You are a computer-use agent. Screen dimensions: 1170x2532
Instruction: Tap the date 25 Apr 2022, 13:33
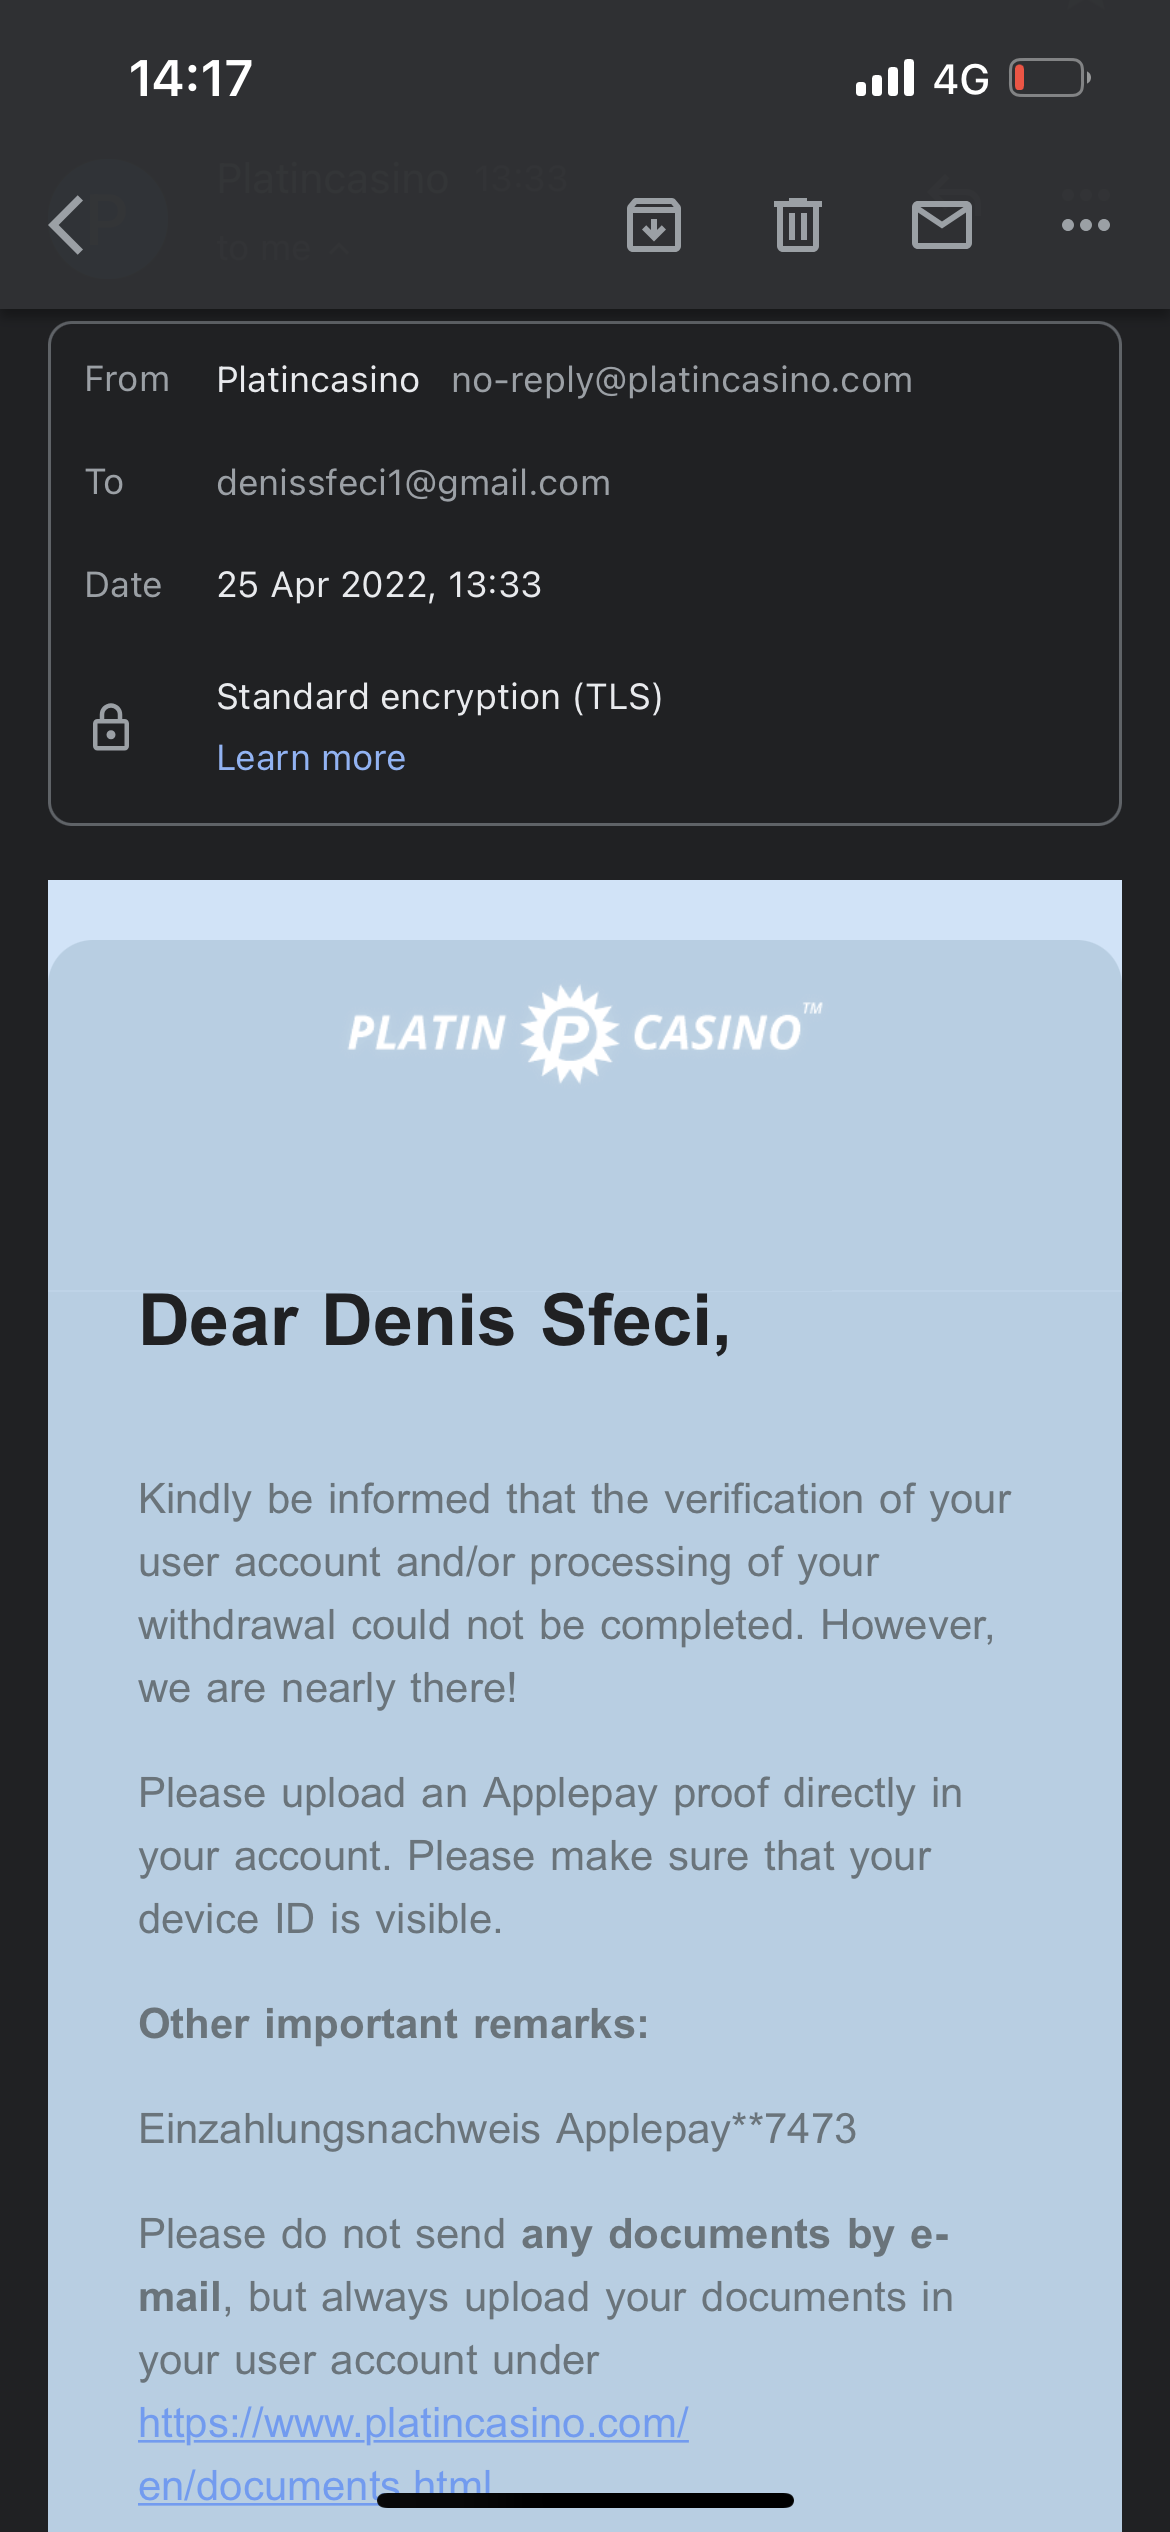point(379,585)
